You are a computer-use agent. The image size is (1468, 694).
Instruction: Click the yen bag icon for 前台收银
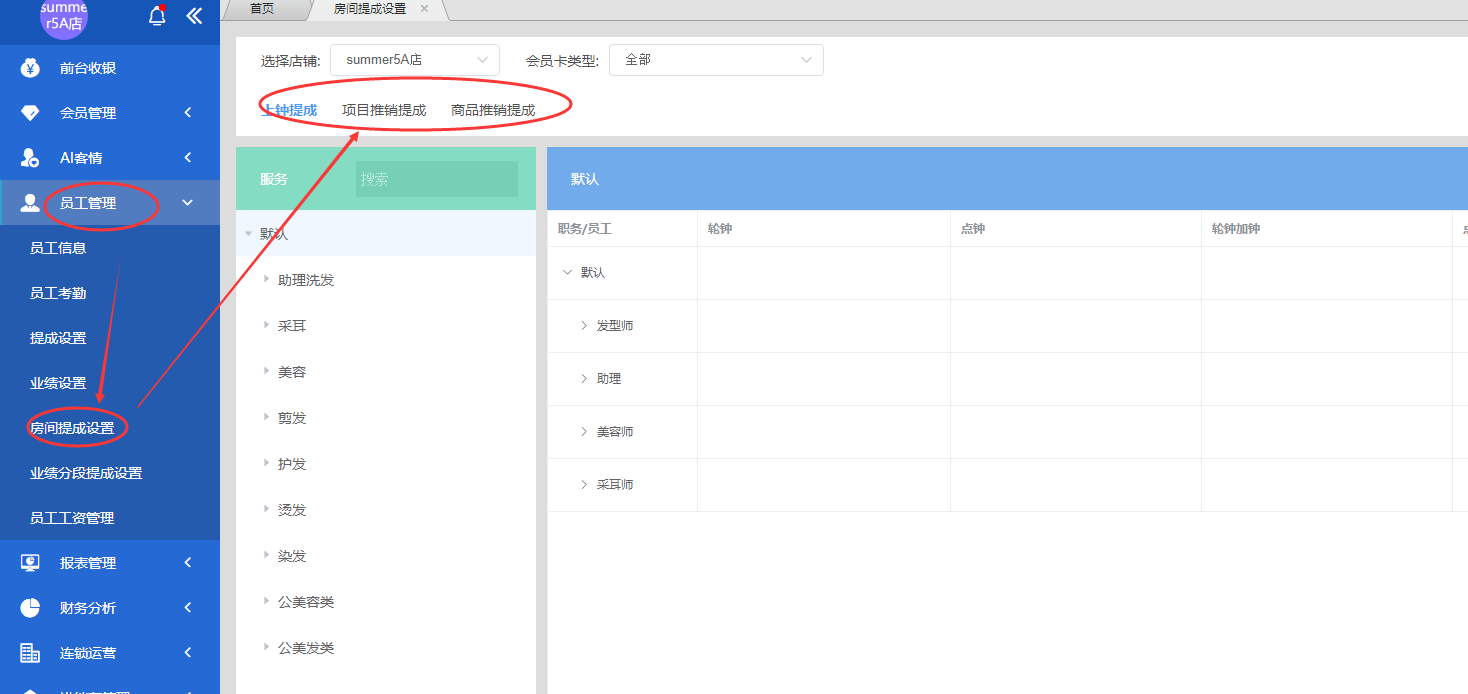[x=30, y=68]
